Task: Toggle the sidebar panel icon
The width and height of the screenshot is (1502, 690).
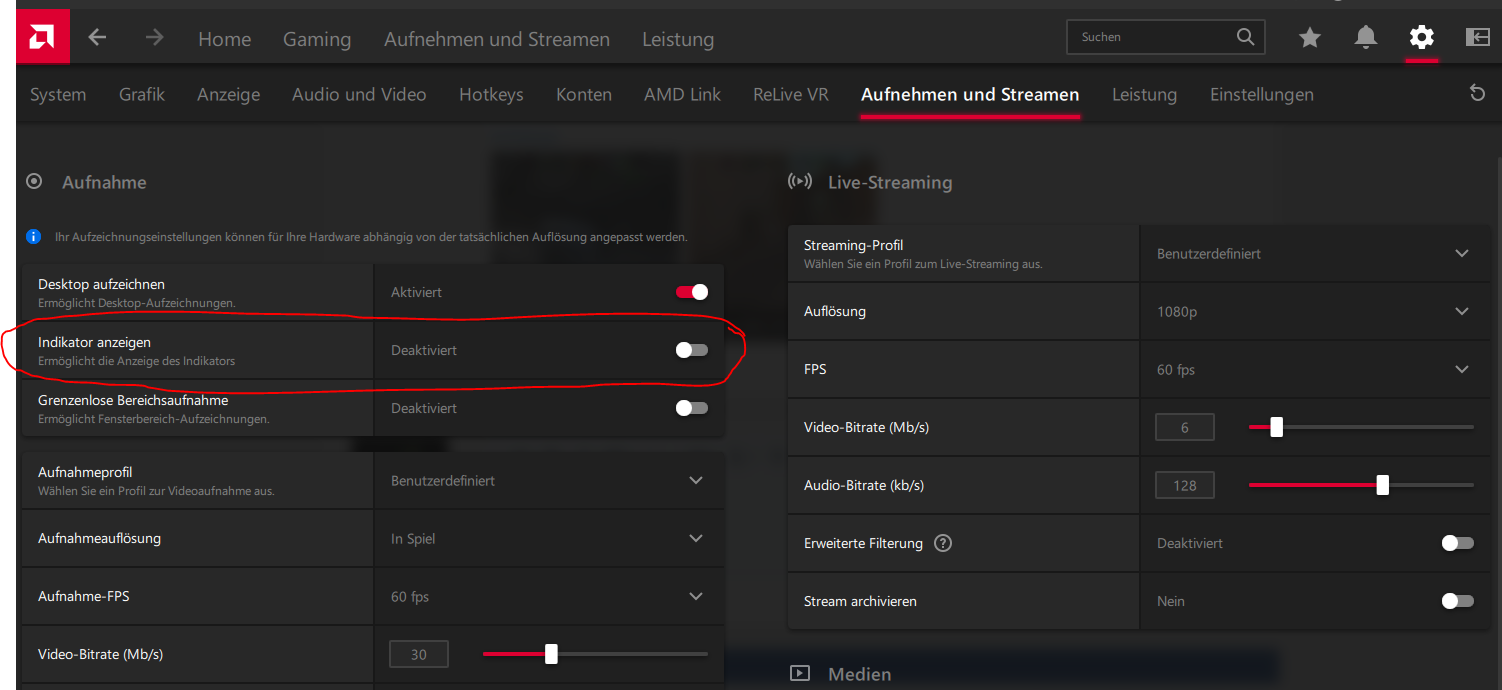Action: point(1477,38)
